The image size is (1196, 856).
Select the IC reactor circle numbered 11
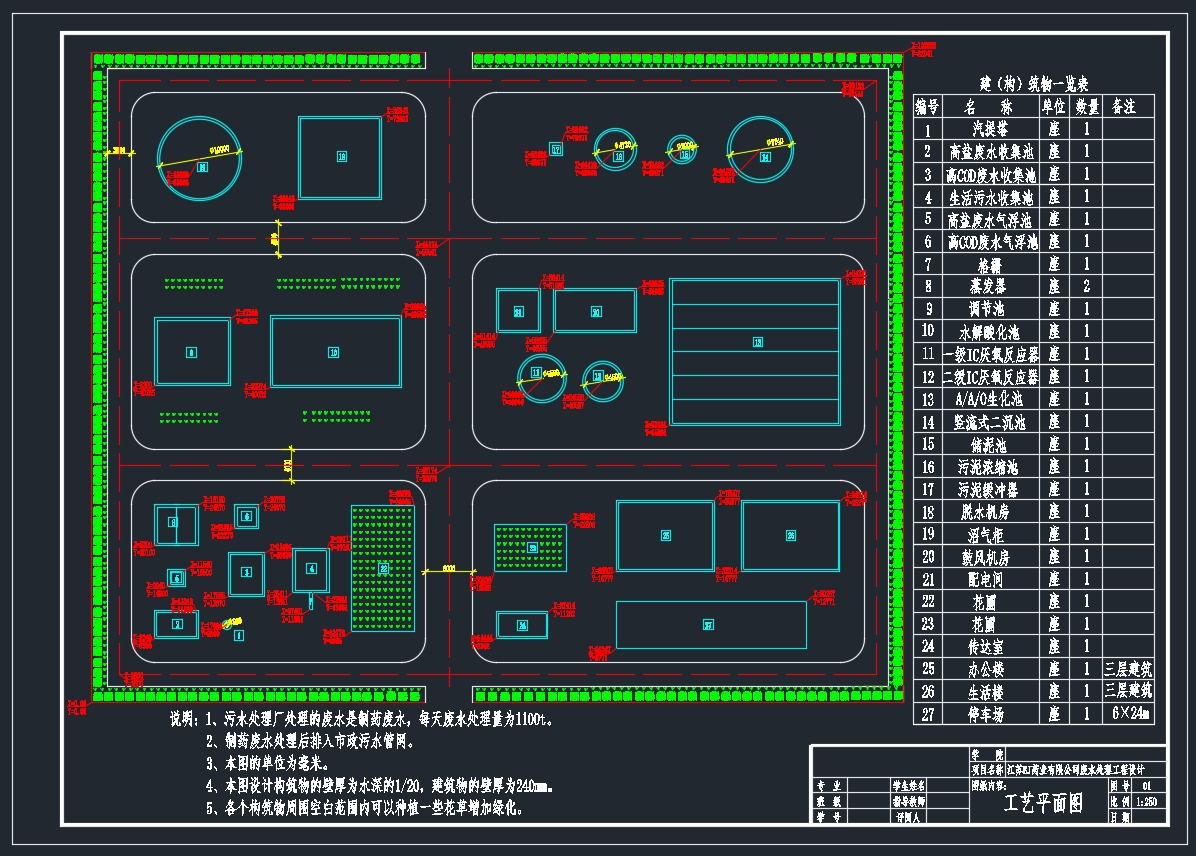541,373
